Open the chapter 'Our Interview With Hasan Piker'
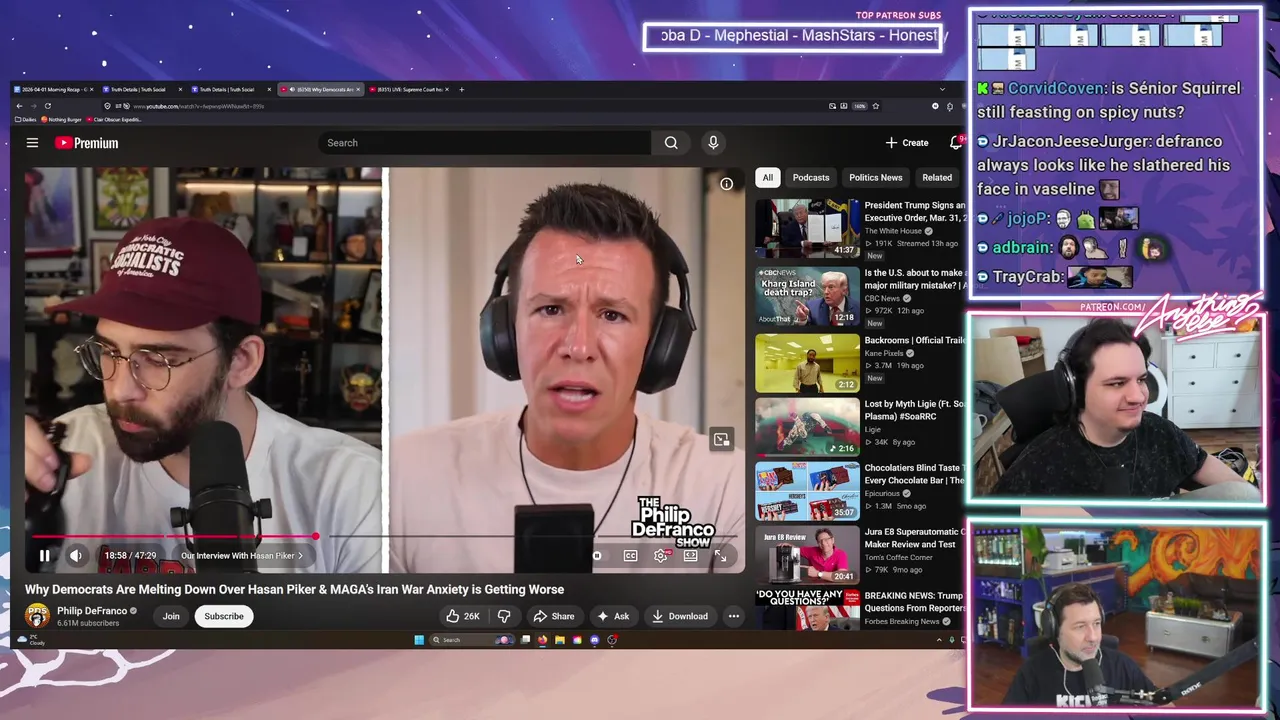The width and height of the screenshot is (1280, 720). (x=241, y=556)
